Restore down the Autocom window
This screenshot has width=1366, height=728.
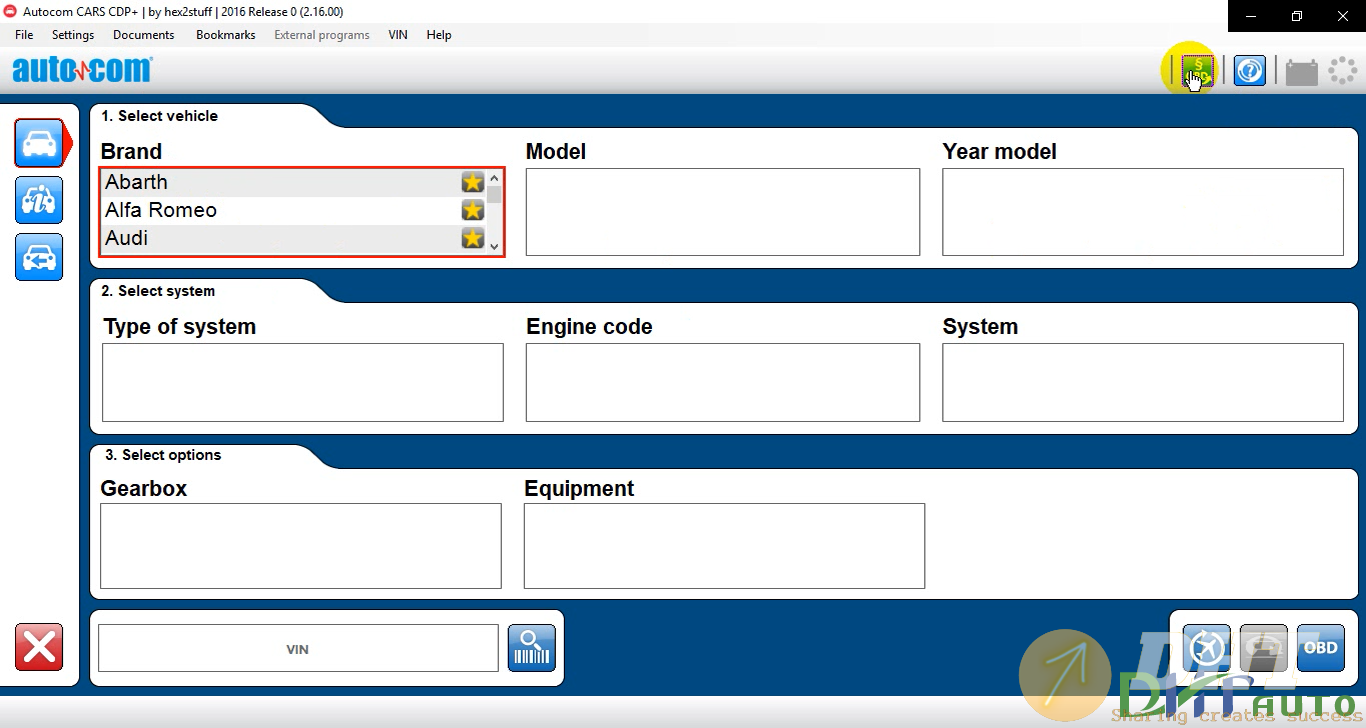pyautogui.click(x=1297, y=16)
